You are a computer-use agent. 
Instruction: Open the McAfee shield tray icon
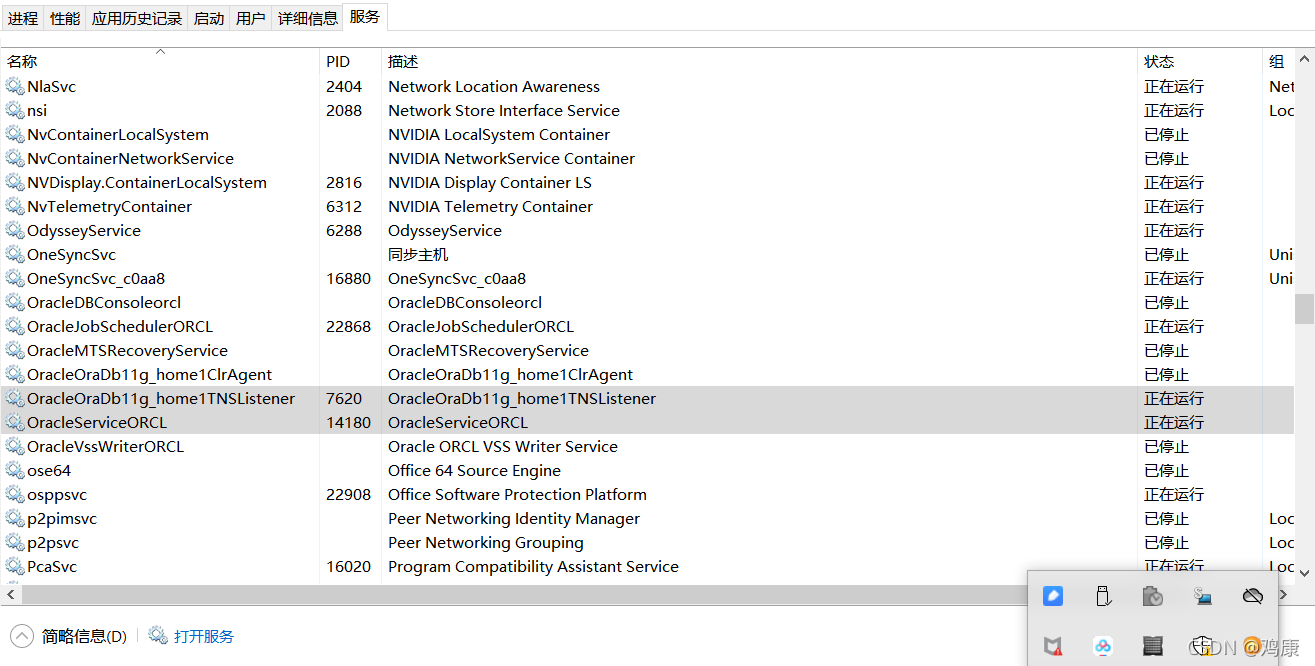click(1053, 646)
